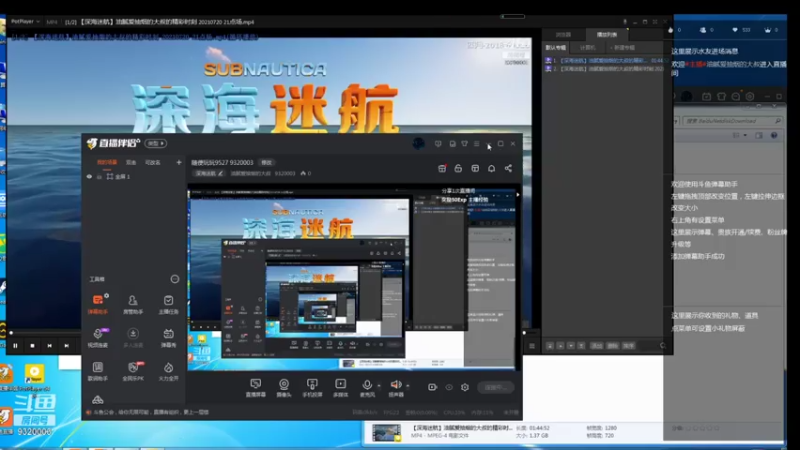800x450 pixels.
Task: Click the layout grid icon beside the bell
Action: 475,168
